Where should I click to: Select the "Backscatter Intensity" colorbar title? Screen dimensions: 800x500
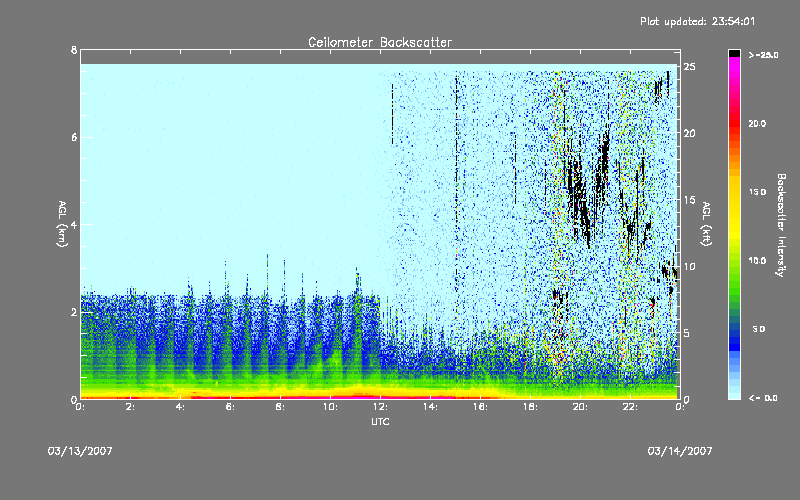(x=781, y=225)
